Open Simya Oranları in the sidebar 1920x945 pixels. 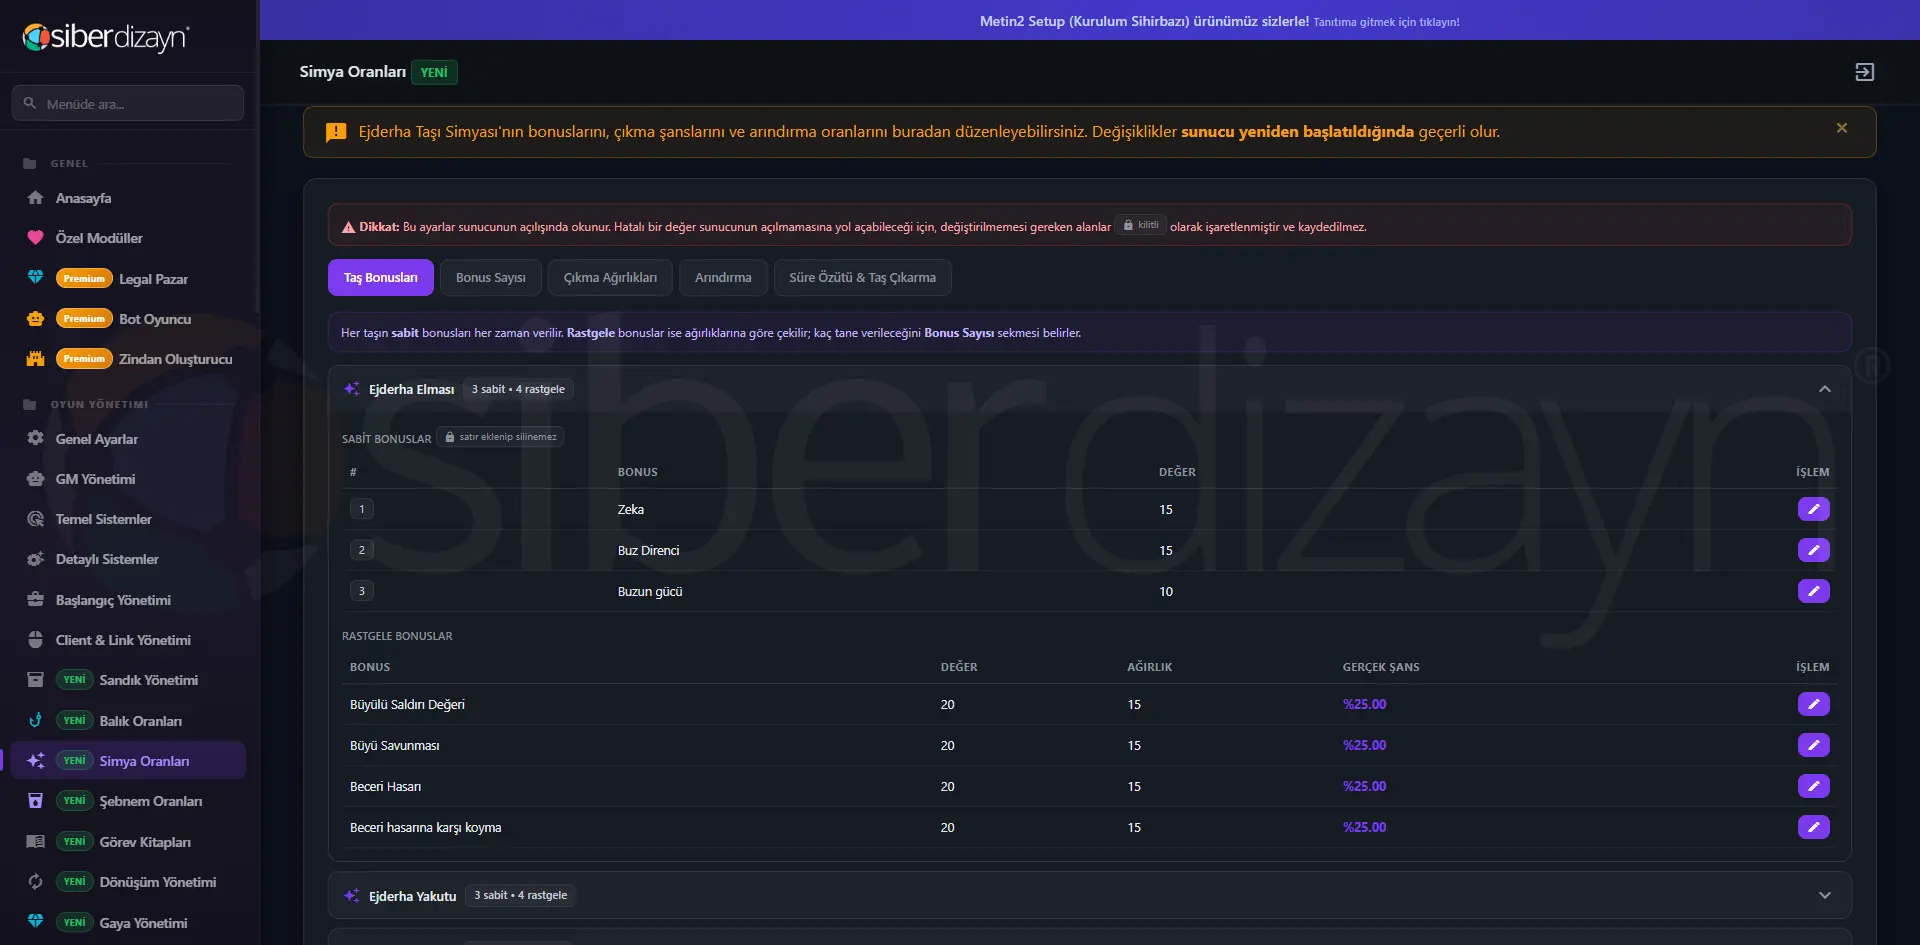pos(128,761)
